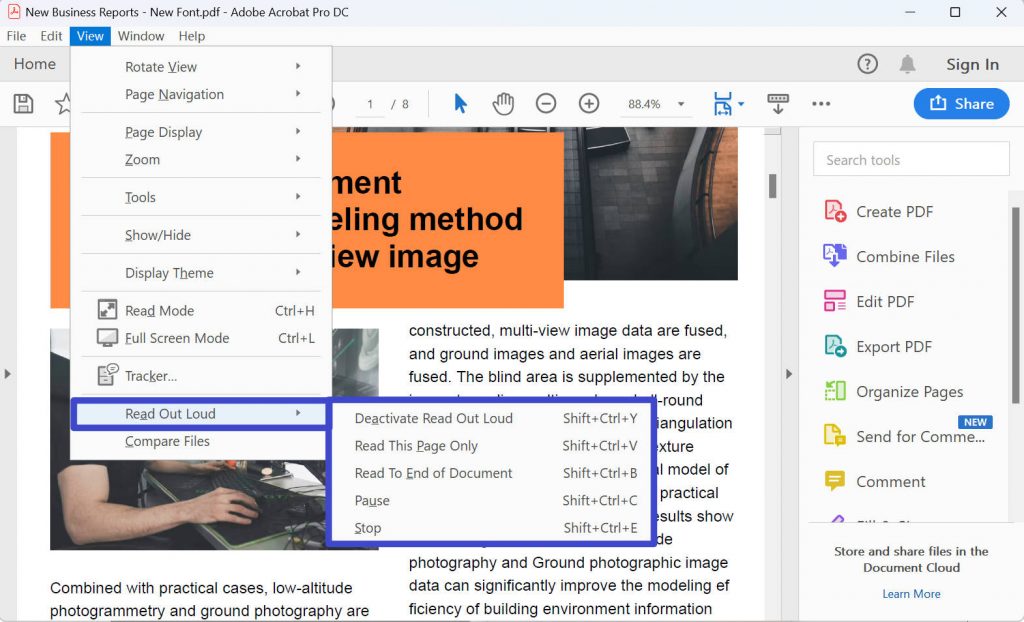Pause the Read Out Loud playback
1024x622 pixels.
tap(372, 500)
